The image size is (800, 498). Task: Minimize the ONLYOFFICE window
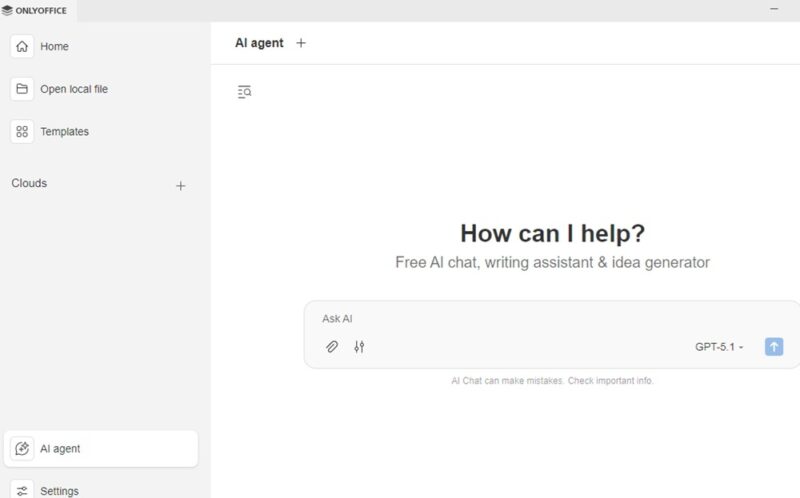point(774,9)
